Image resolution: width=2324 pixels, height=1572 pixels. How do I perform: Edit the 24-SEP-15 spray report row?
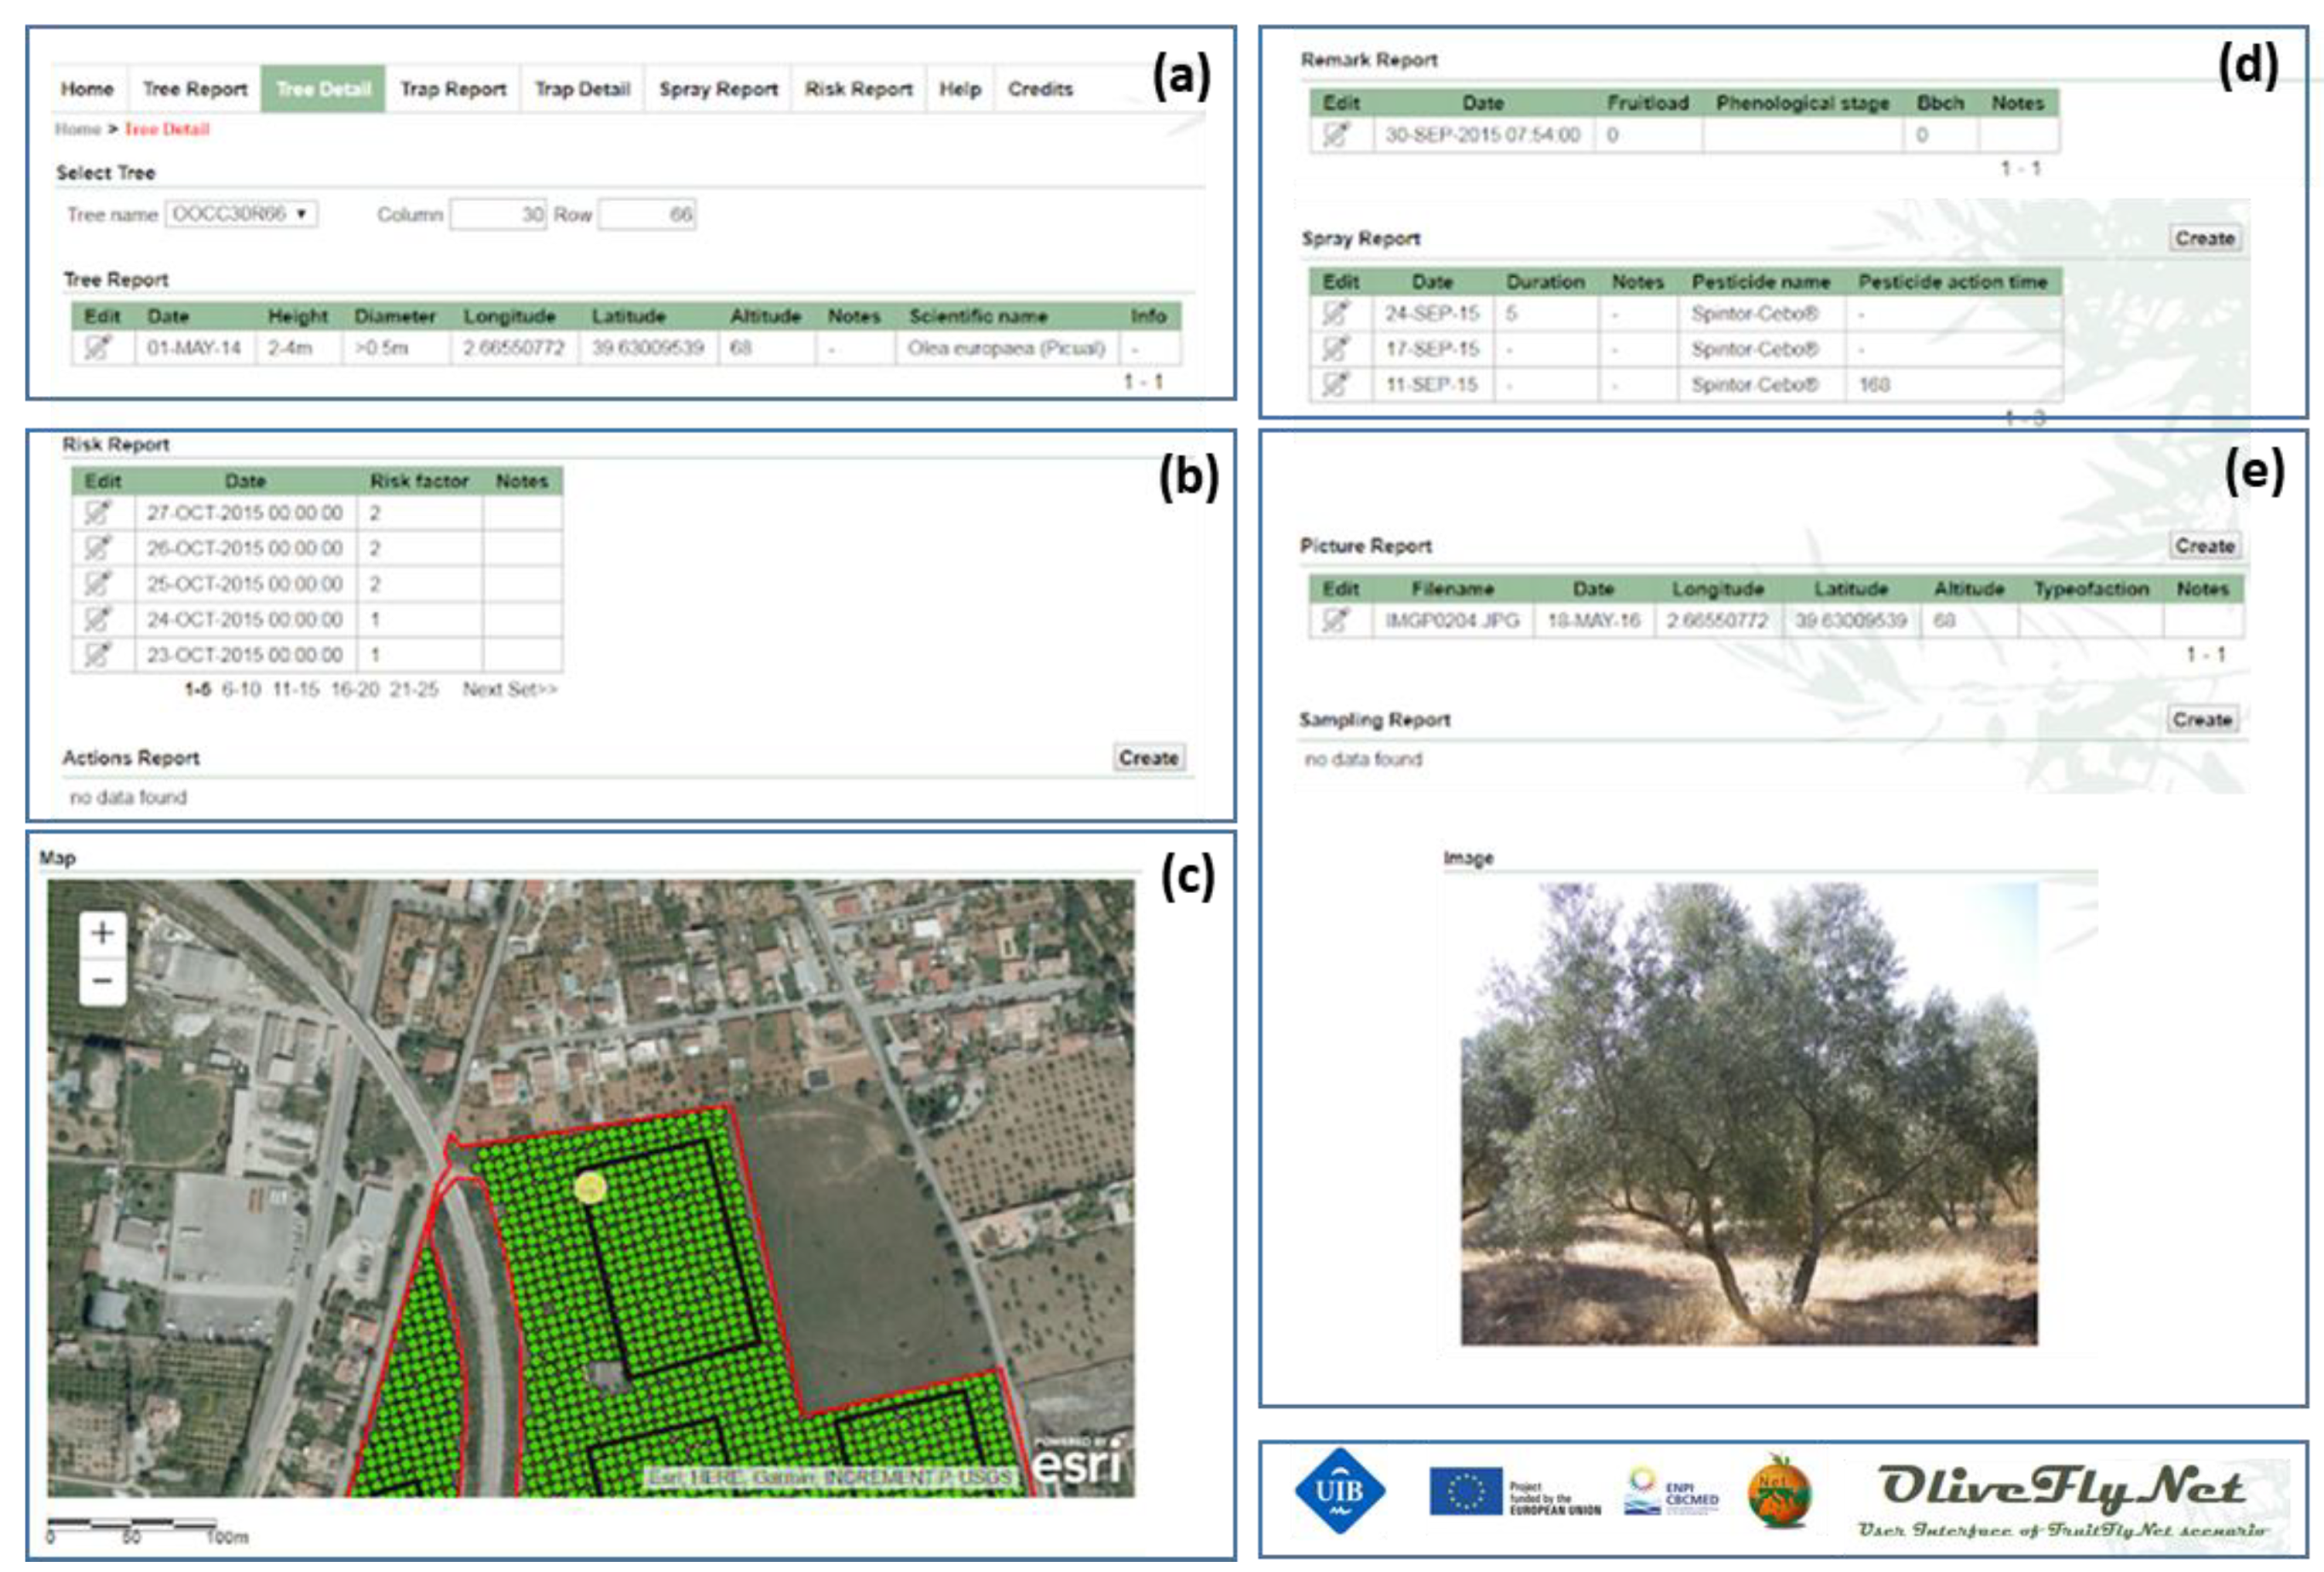pyautogui.click(x=1336, y=313)
